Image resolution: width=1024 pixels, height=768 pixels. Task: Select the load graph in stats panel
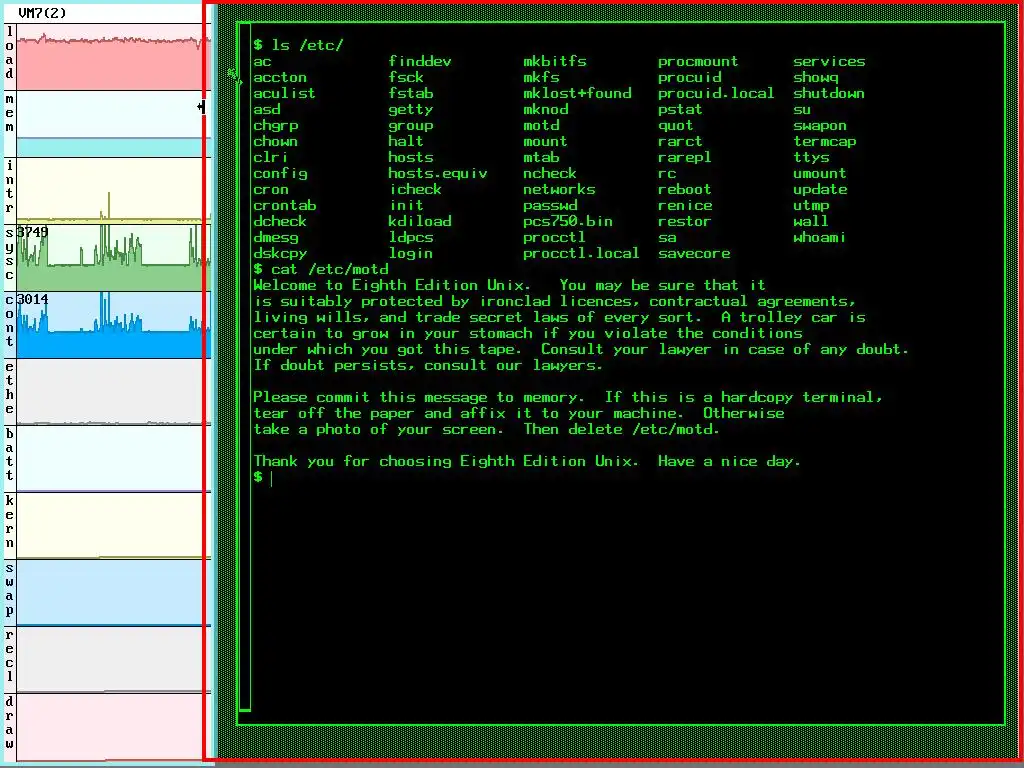click(113, 57)
